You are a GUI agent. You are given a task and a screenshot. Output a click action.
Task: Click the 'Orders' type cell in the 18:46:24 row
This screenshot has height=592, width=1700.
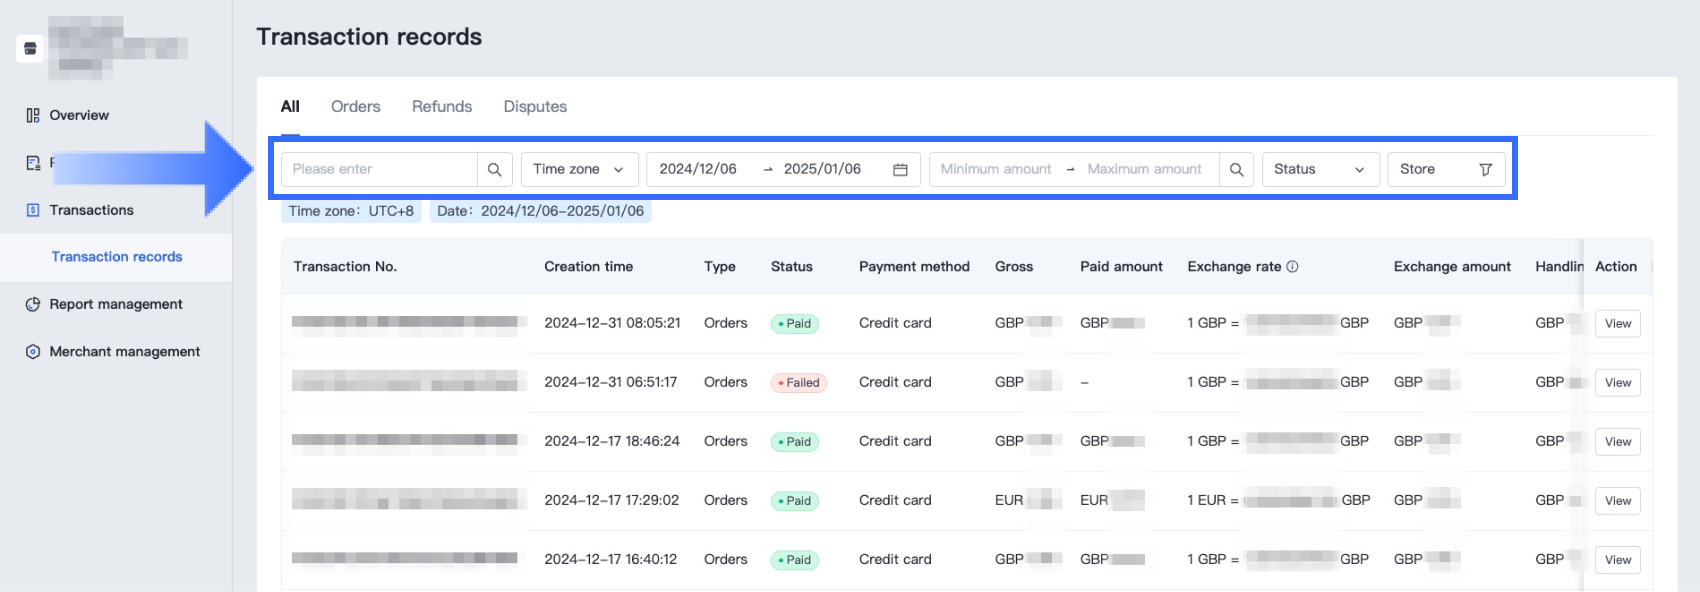[x=726, y=441]
